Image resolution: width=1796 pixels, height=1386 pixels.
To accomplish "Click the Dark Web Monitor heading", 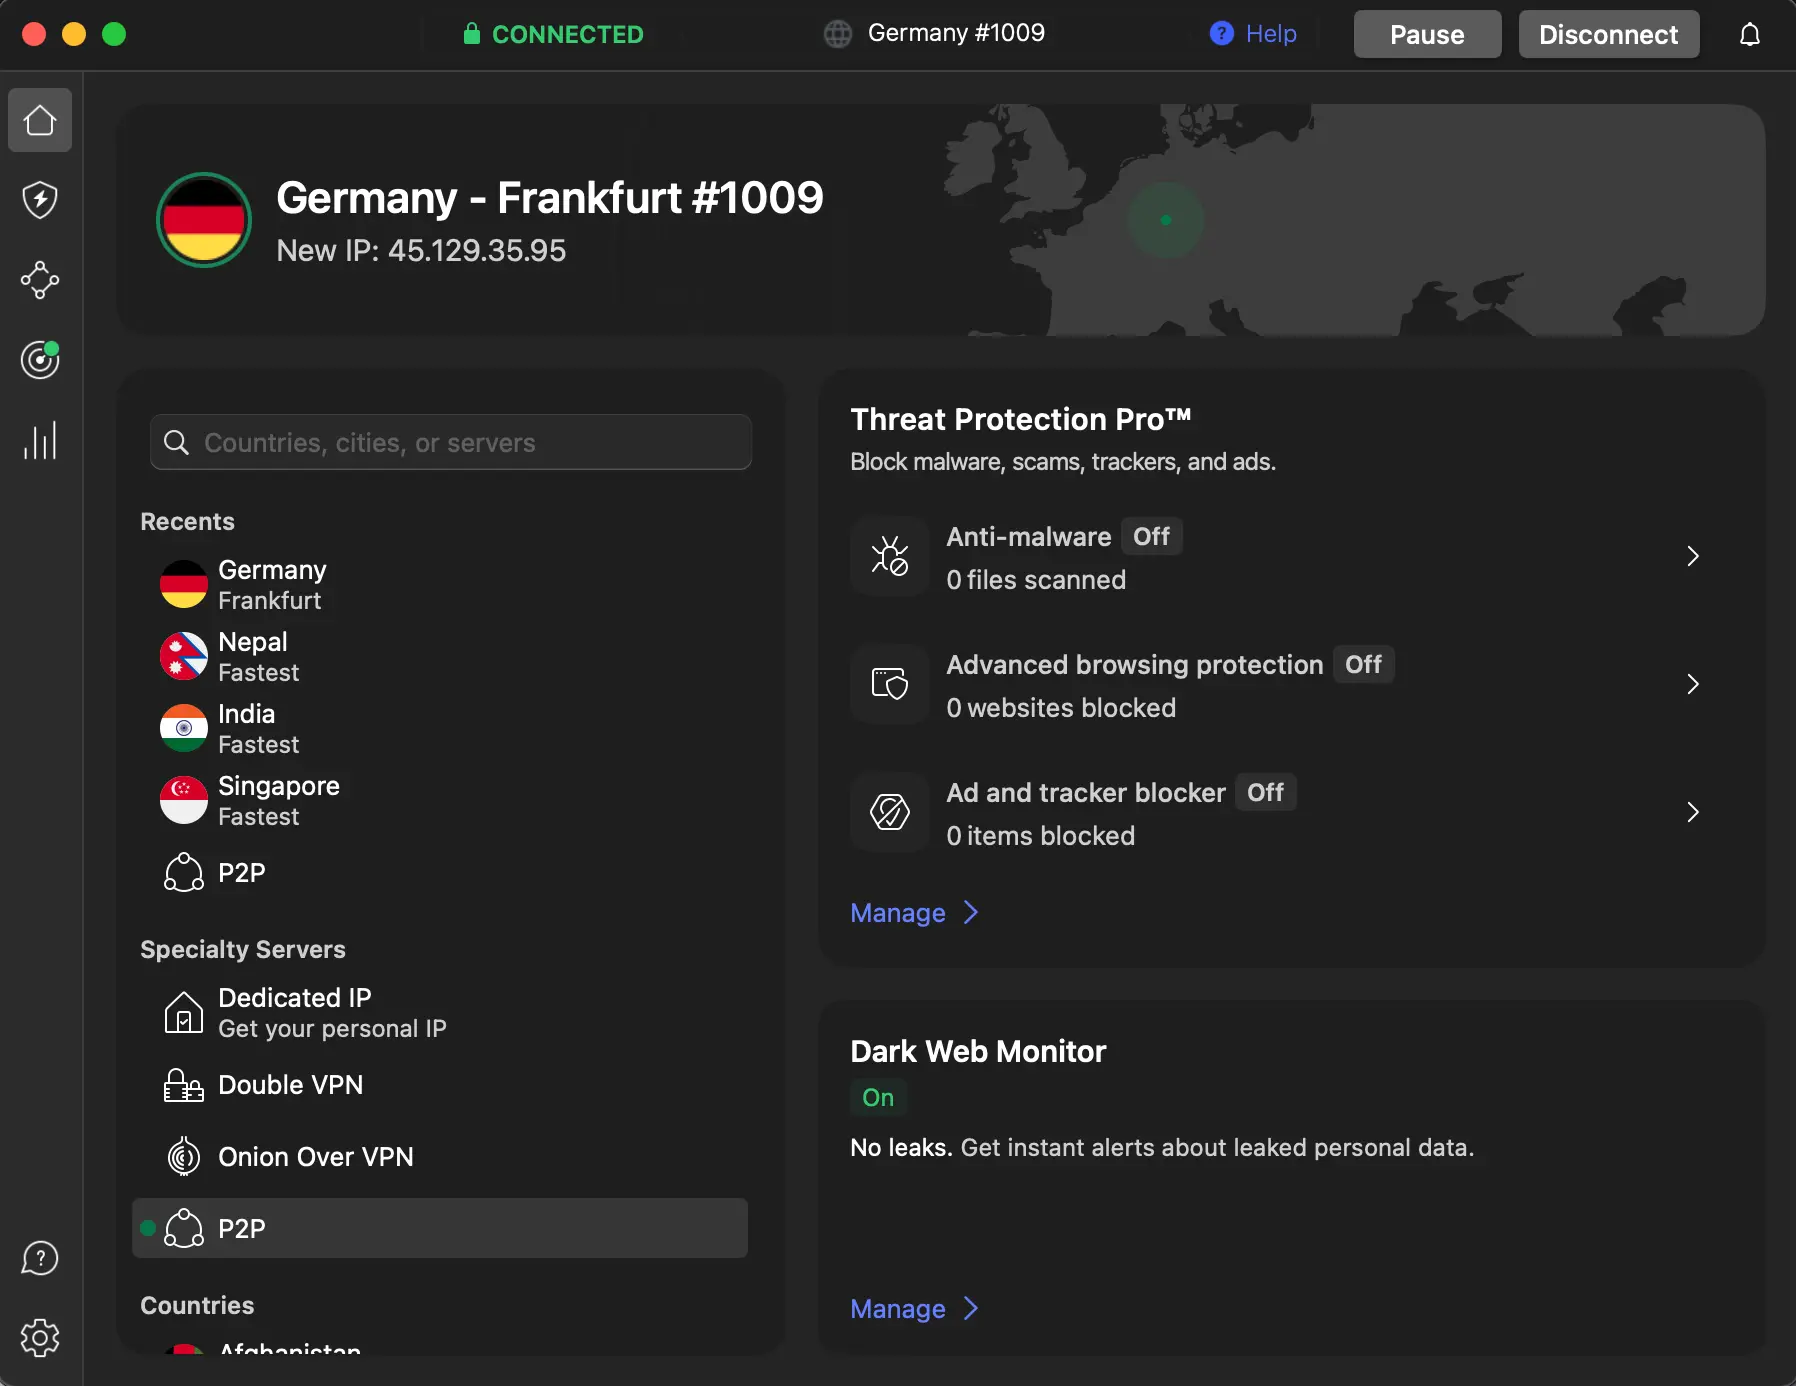I will (x=978, y=1051).
